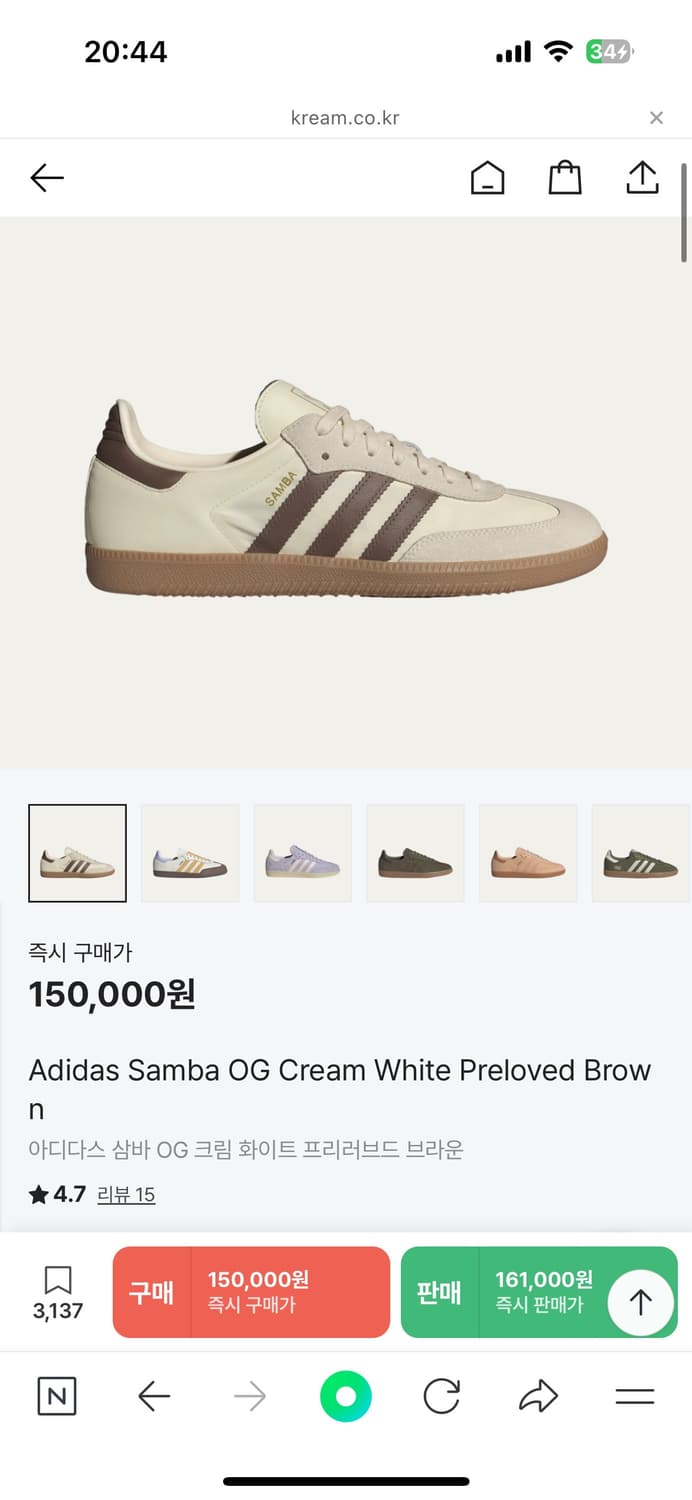
Task: Open the browser hamburger menu
Action: [x=635, y=1396]
